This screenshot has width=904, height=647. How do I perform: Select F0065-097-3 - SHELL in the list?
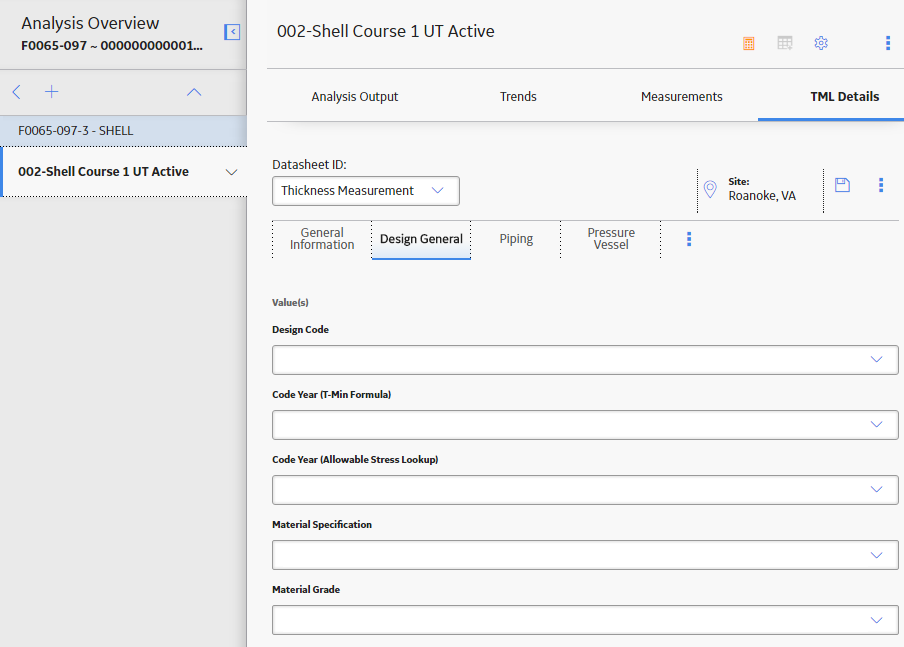(x=123, y=131)
